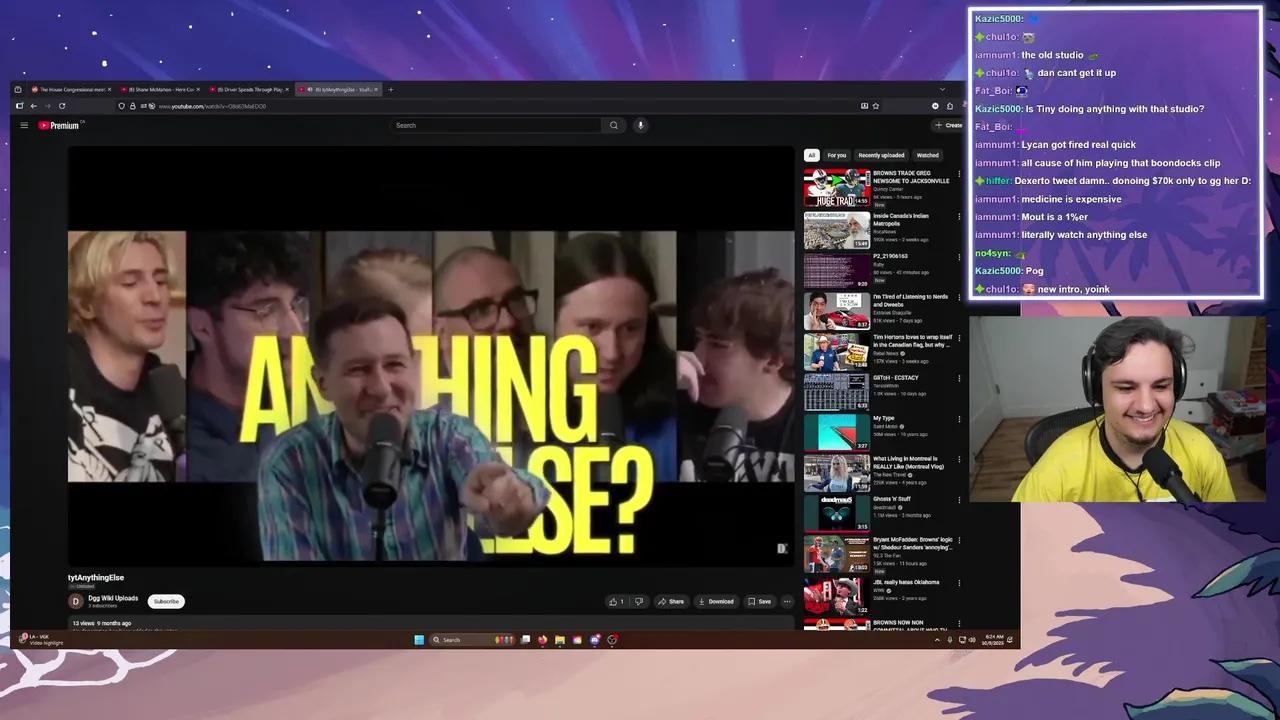This screenshot has height=720, width=1280.
Task: Click I'm Tired of Listening to Nerds title
Action: pyautogui.click(x=911, y=300)
